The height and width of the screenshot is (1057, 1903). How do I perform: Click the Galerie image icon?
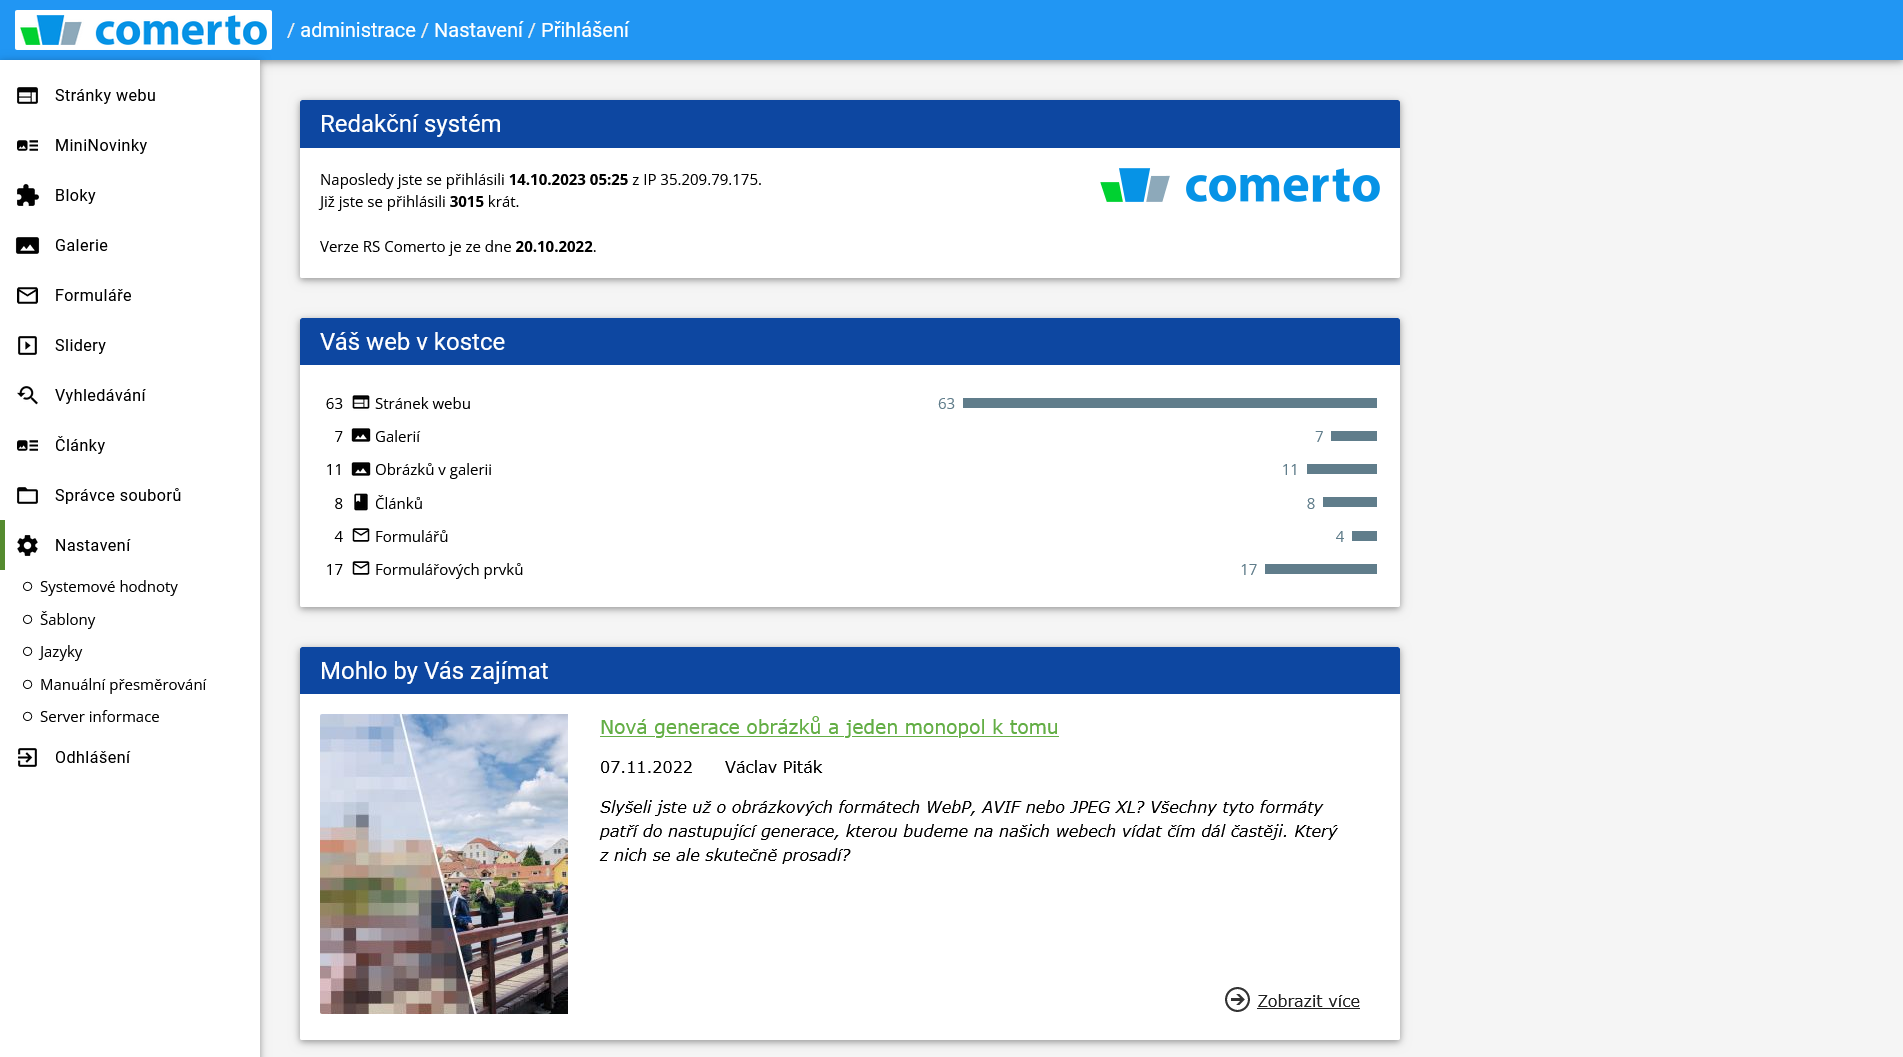(x=28, y=245)
